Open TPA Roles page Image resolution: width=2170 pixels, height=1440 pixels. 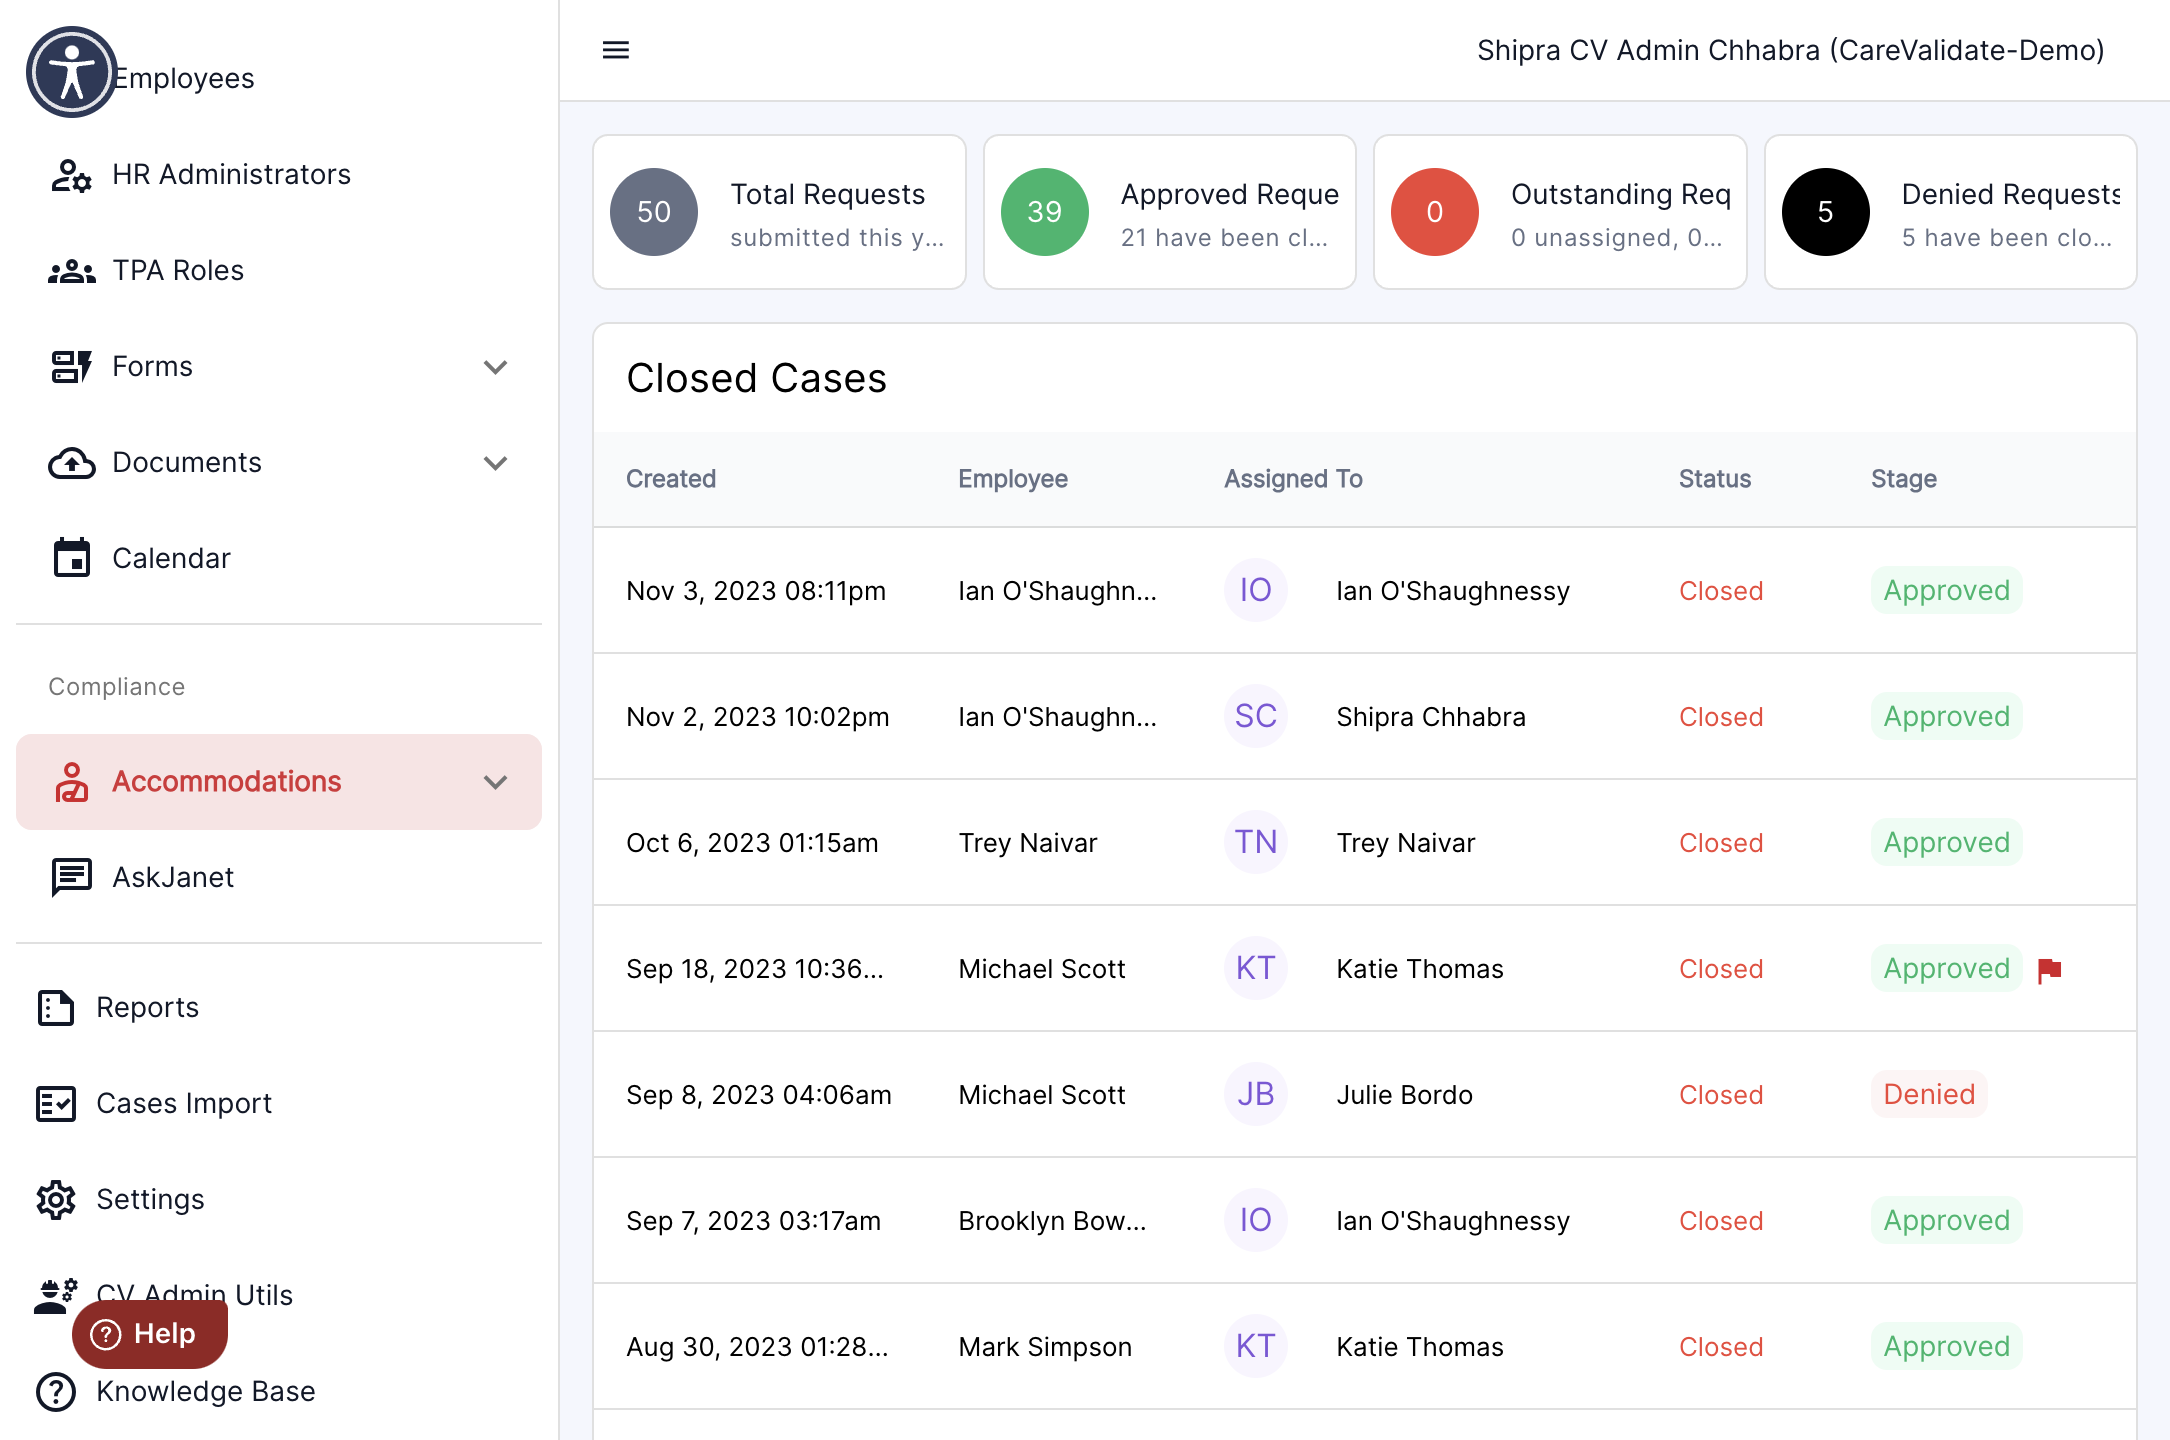[x=279, y=271]
